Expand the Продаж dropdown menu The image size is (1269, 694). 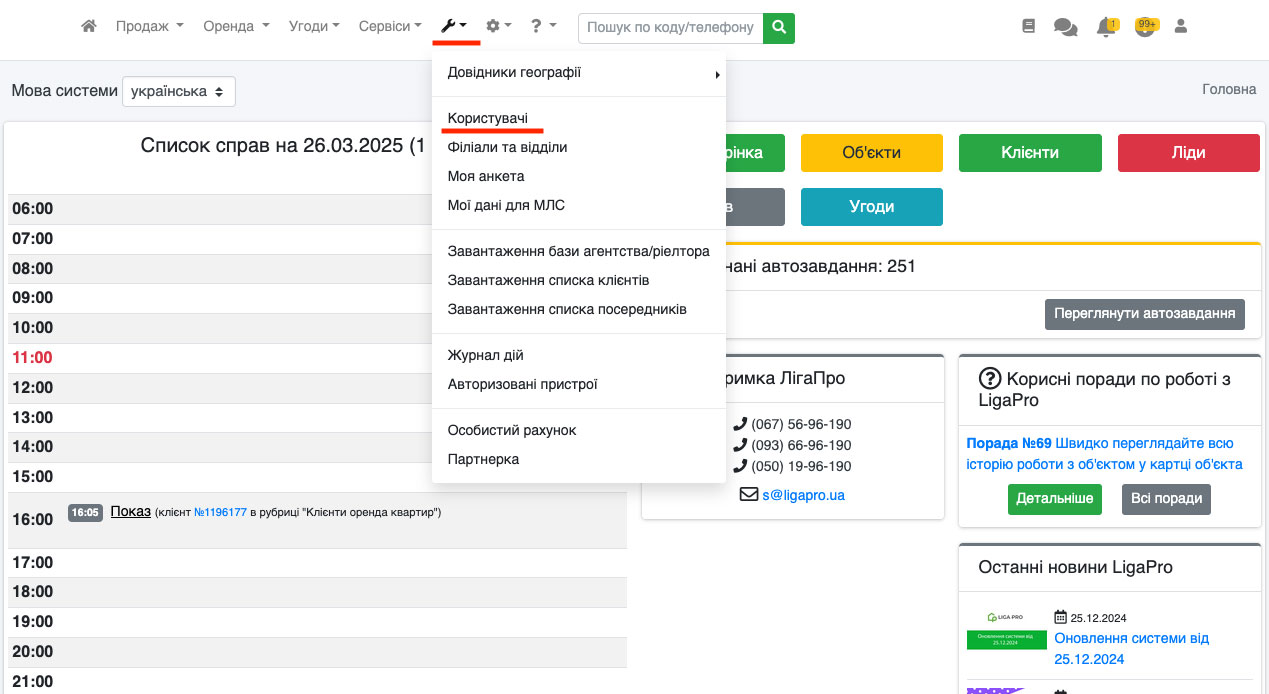(x=149, y=27)
